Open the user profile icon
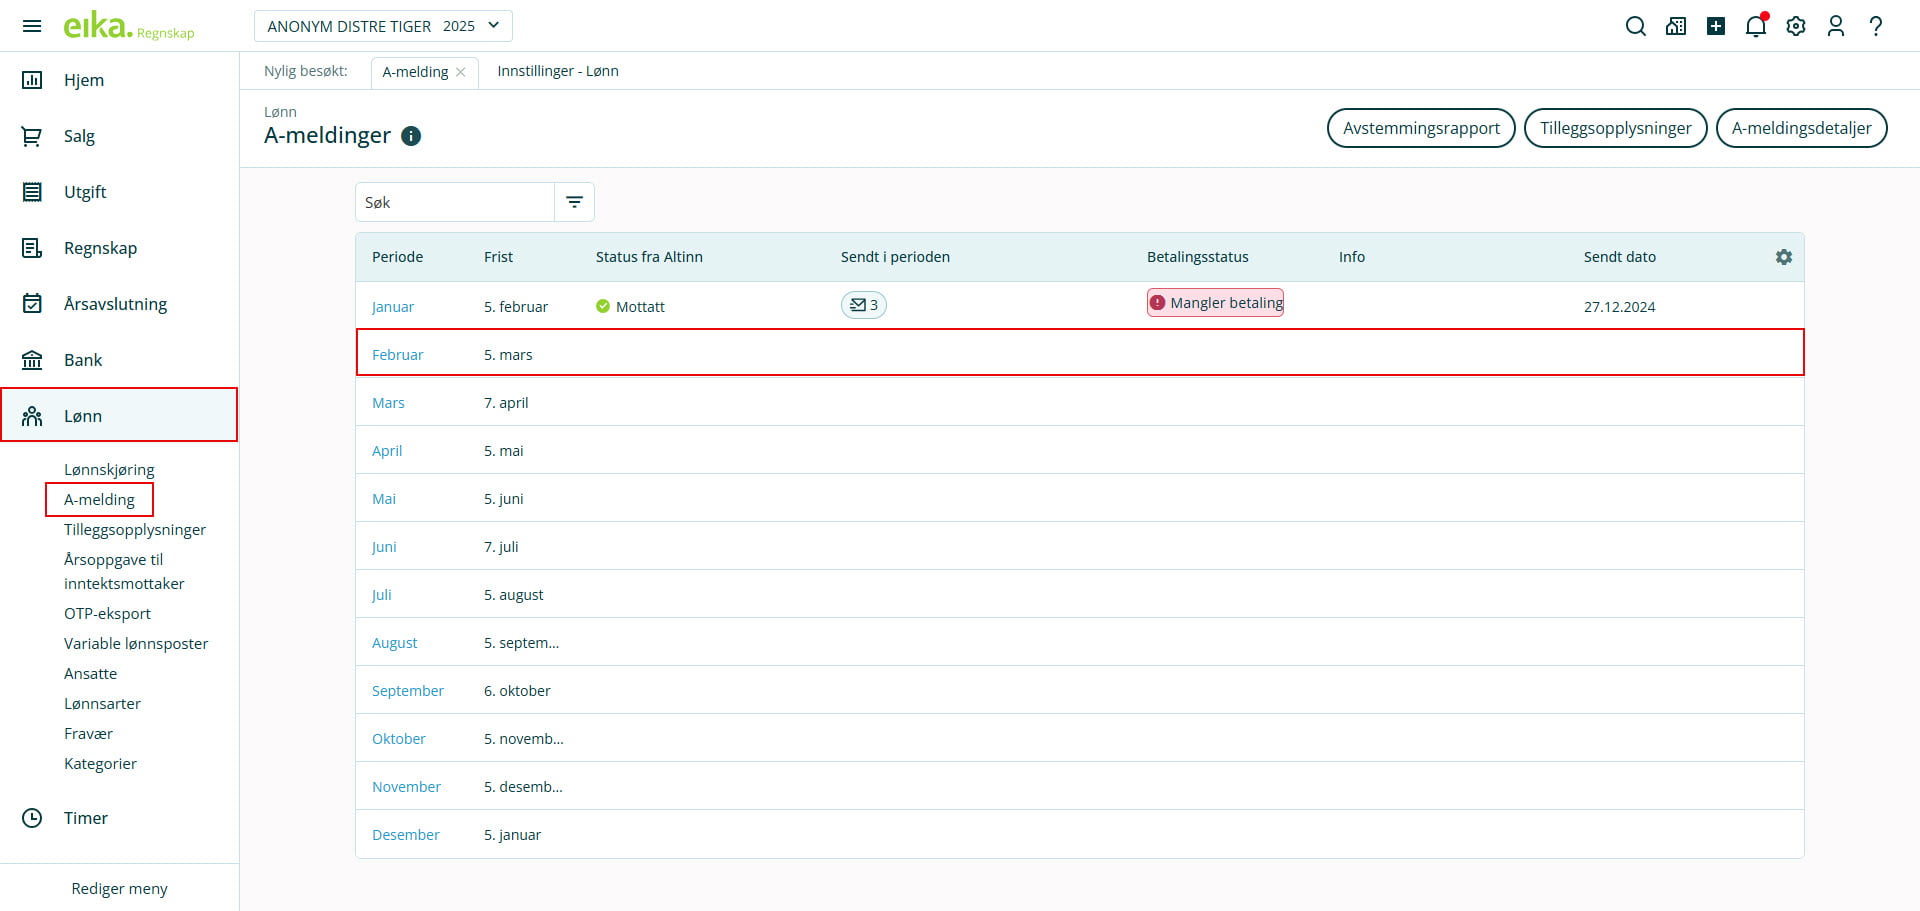 pyautogui.click(x=1835, y=27)
